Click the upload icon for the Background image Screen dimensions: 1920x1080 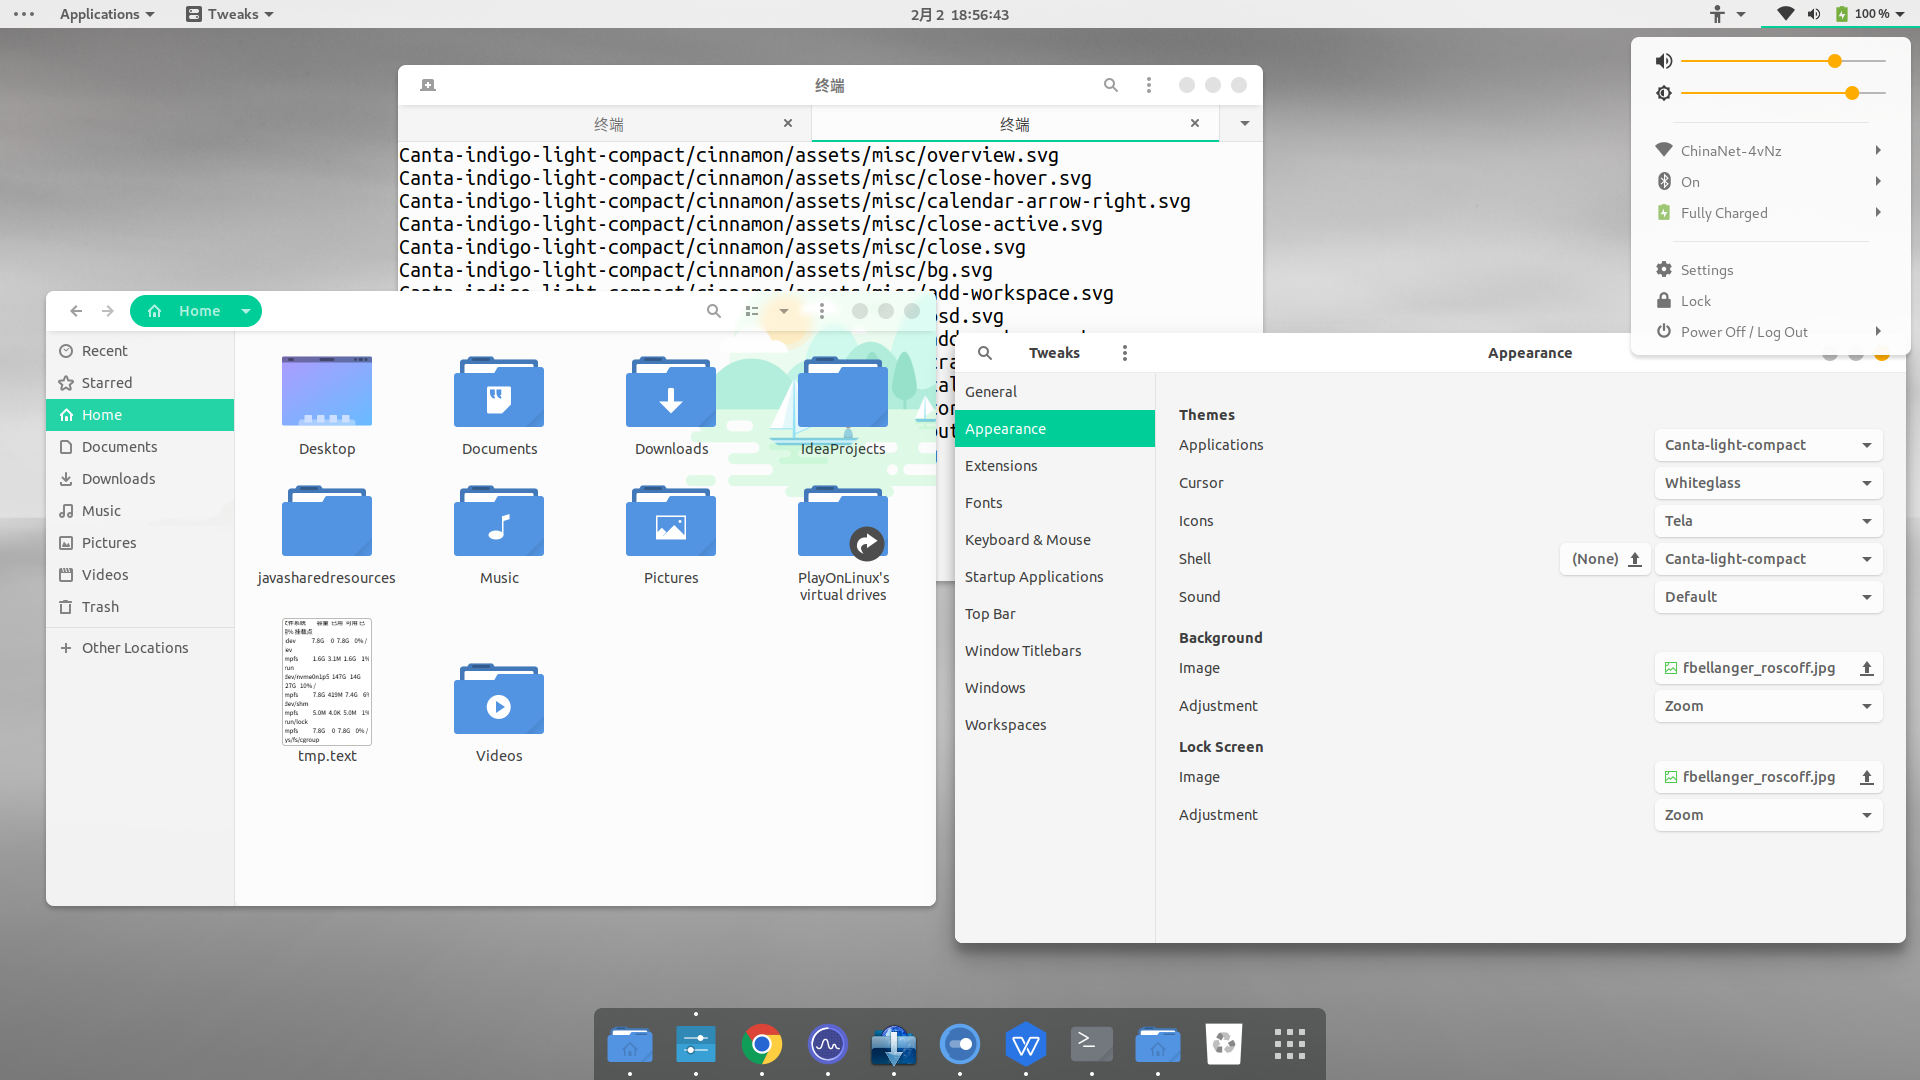(1866, 668)
